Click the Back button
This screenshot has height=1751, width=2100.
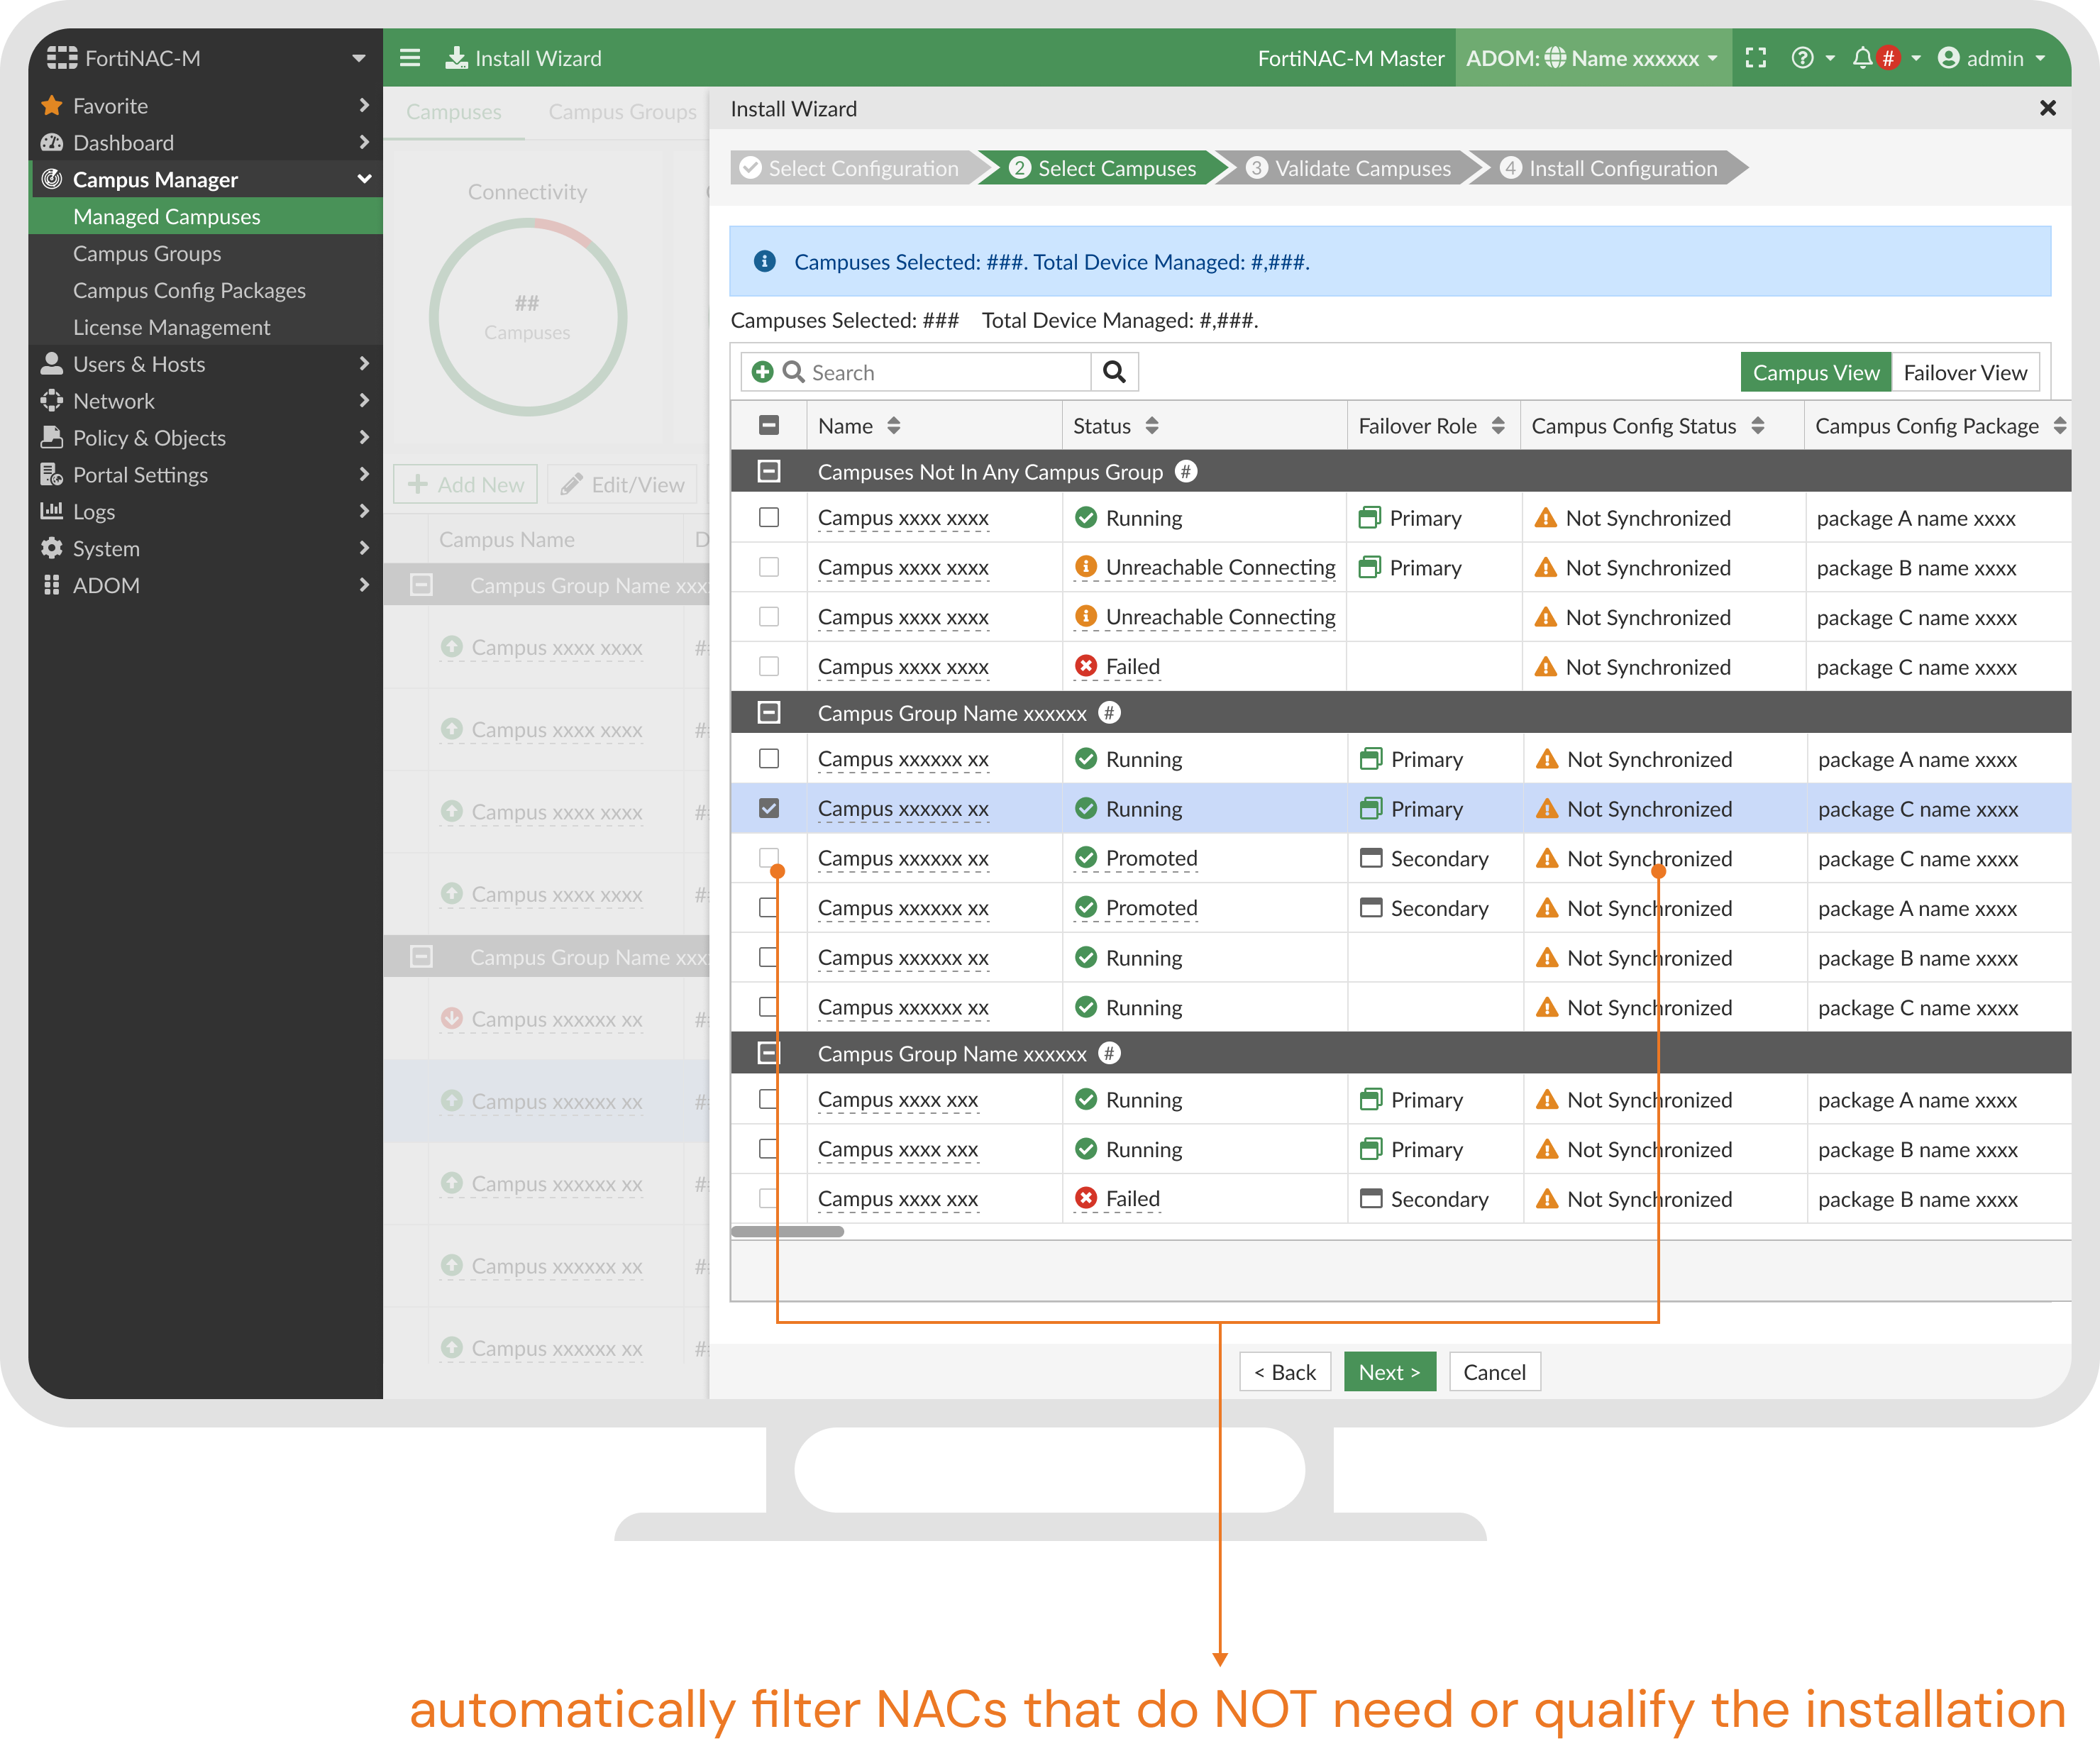coord(1285,1372)
